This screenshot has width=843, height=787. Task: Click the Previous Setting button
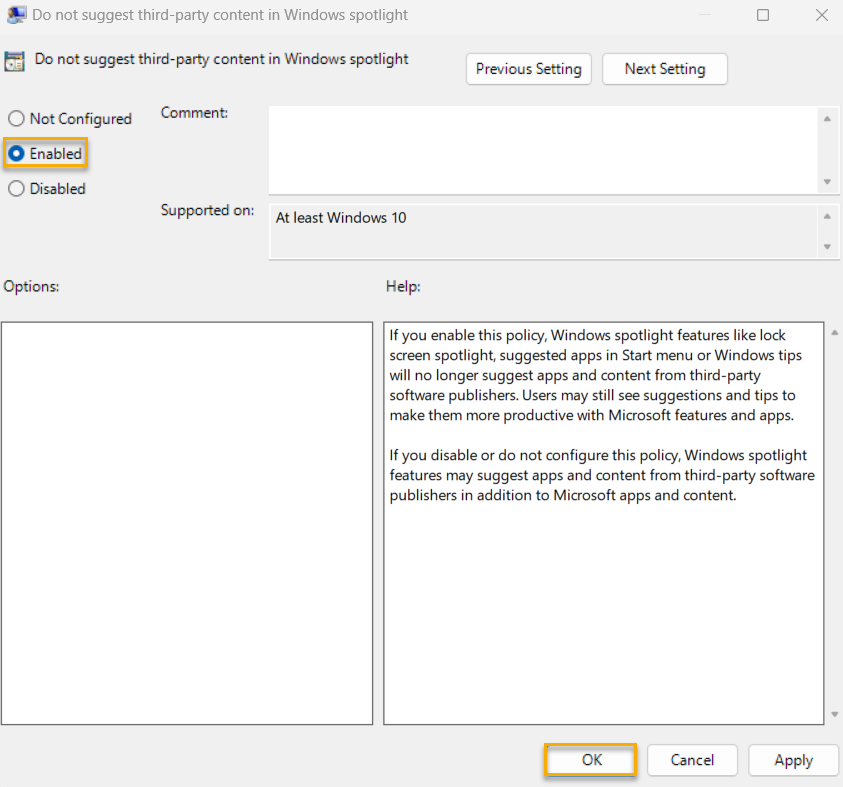pyautogui.click(x=528, y=69)
